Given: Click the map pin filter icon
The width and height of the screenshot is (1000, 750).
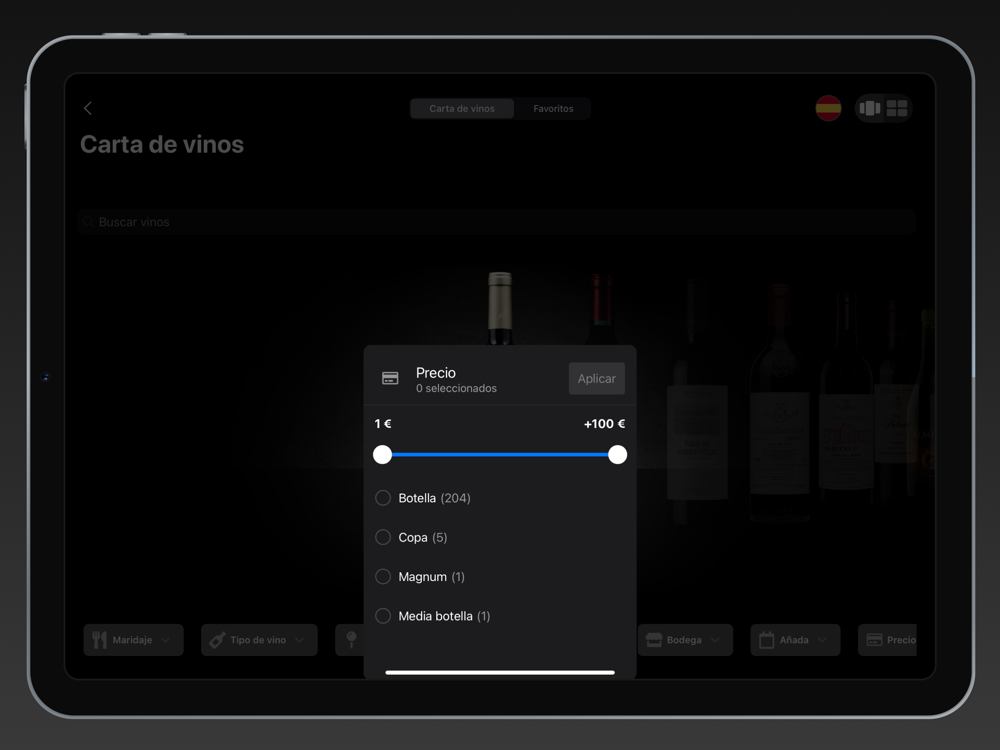Looking at the screenshot, I should coord(351,640).
